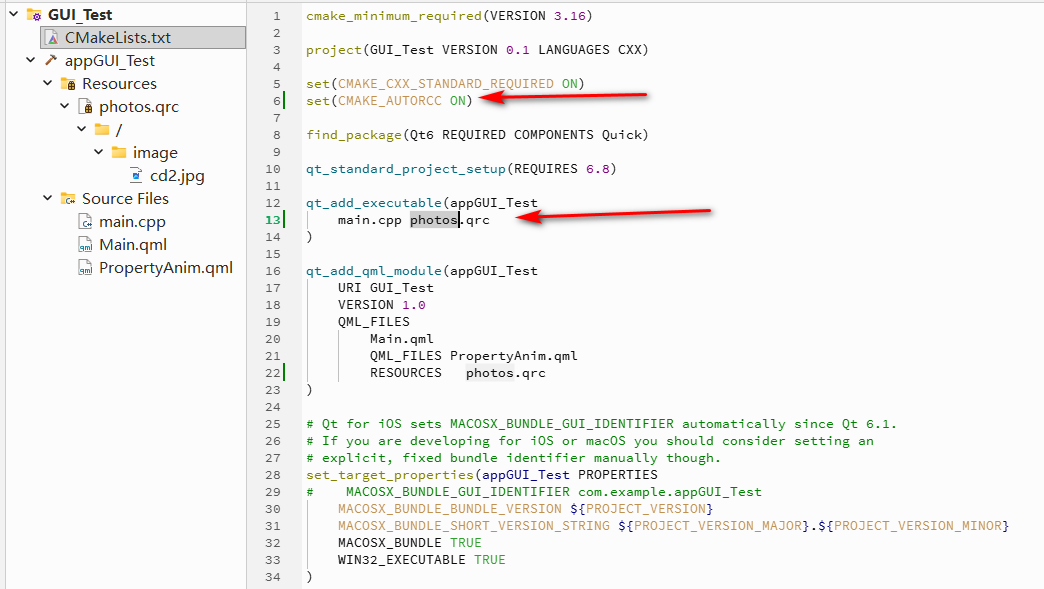Open cd2.jpg in the tree
Viewport: 1044px width, 589px height.
tap(177, 176)
